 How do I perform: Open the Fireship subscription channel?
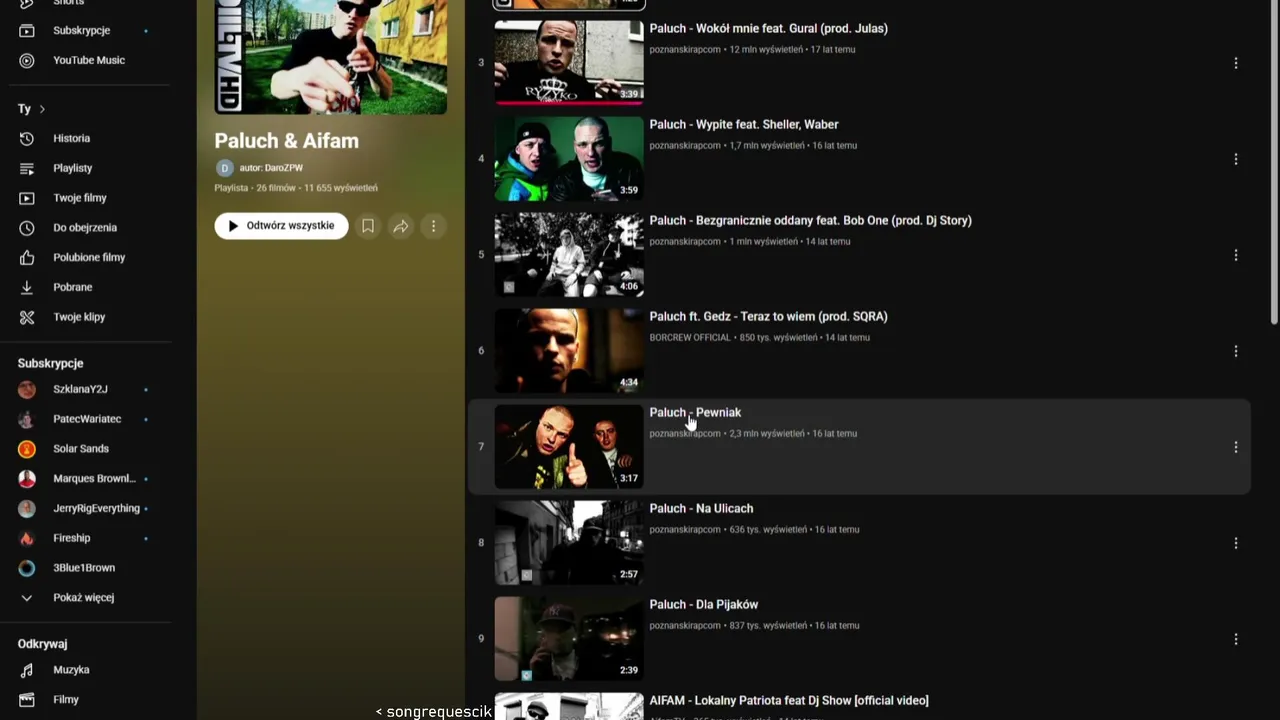85,538
